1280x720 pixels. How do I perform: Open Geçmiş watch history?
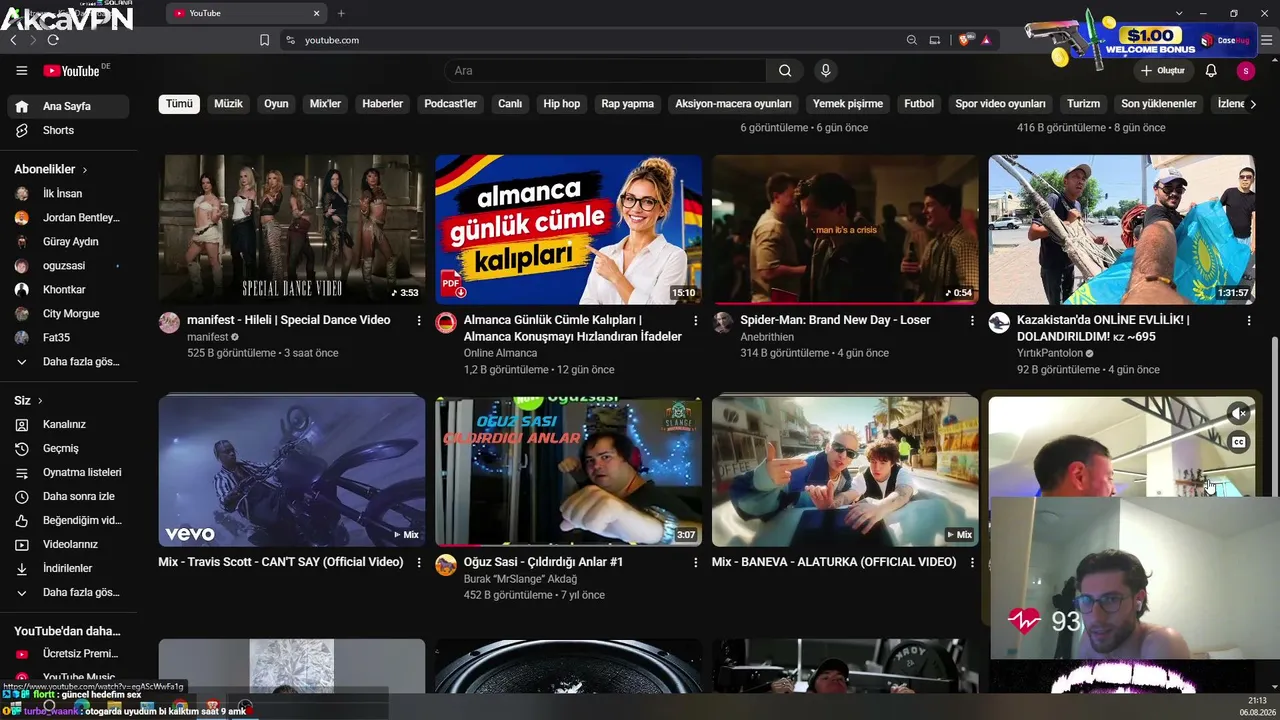[70, 448]
